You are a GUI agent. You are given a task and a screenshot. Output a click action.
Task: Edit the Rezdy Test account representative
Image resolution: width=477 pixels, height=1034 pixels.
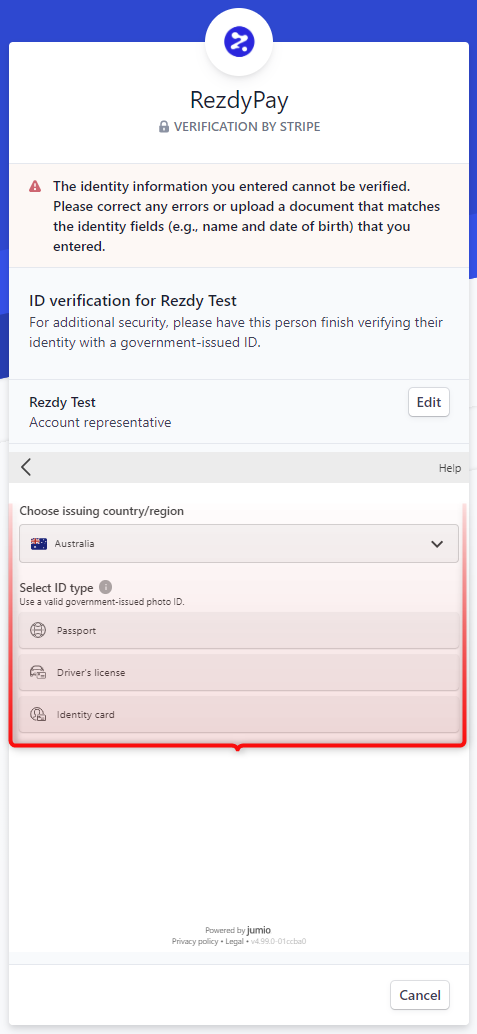click(x=429, y=402)
